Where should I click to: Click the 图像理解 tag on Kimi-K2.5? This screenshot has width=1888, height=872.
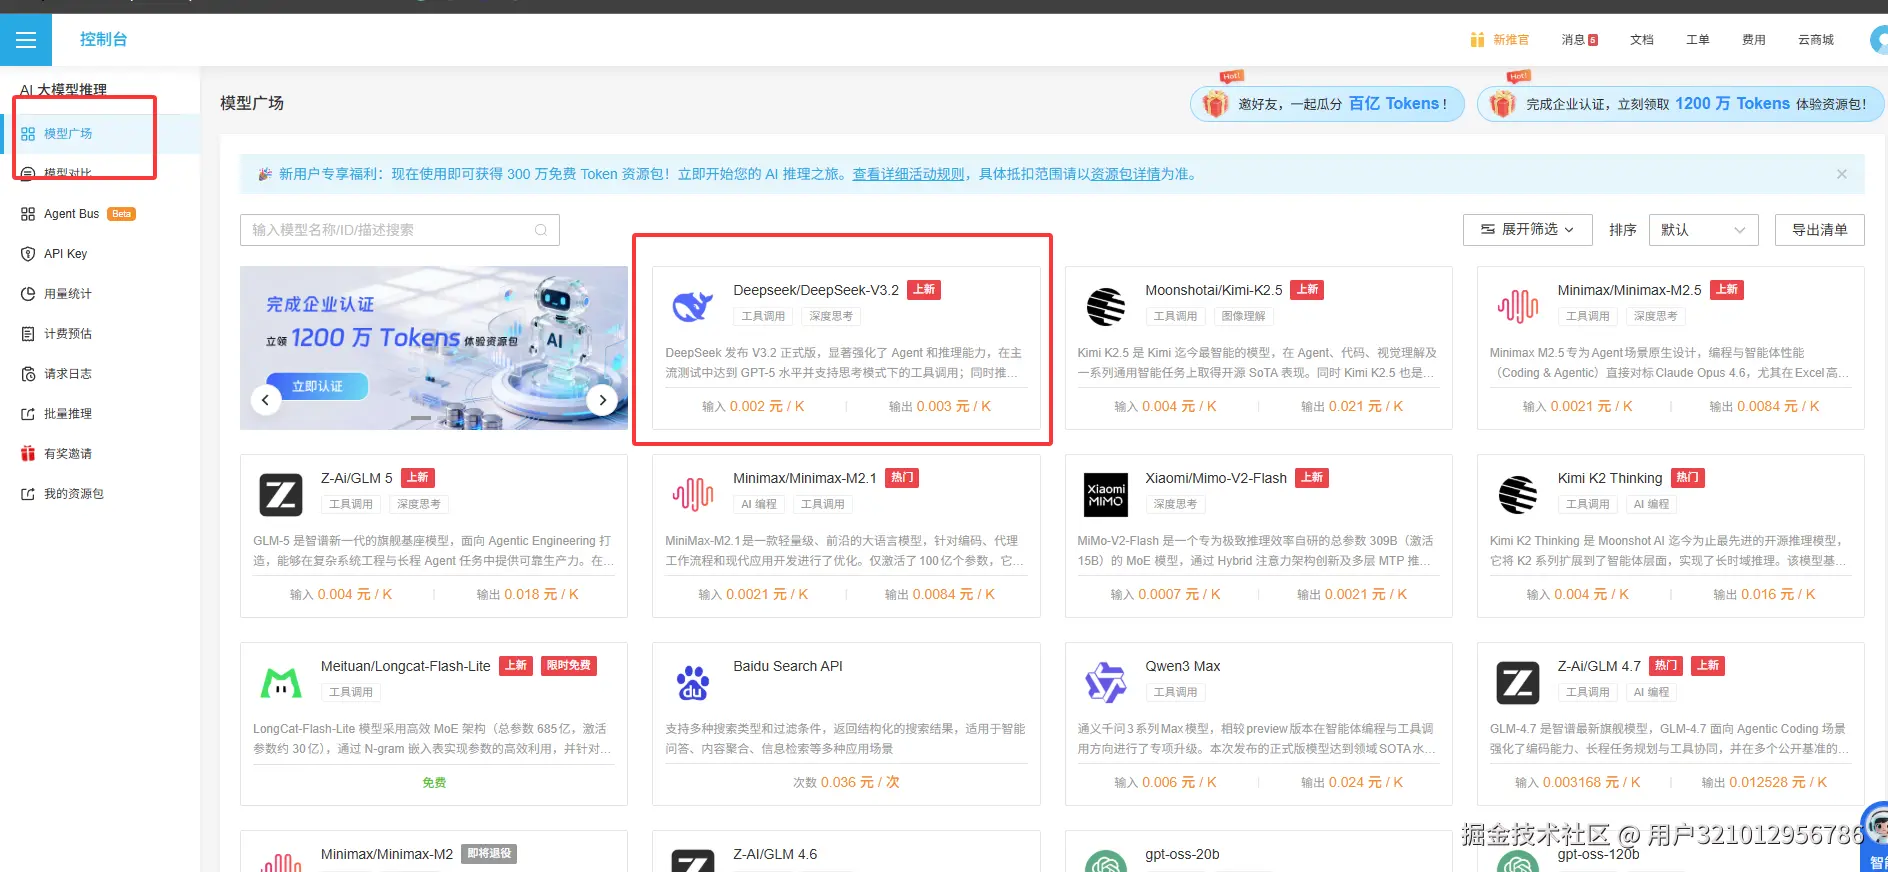(x=1243, y=316)
